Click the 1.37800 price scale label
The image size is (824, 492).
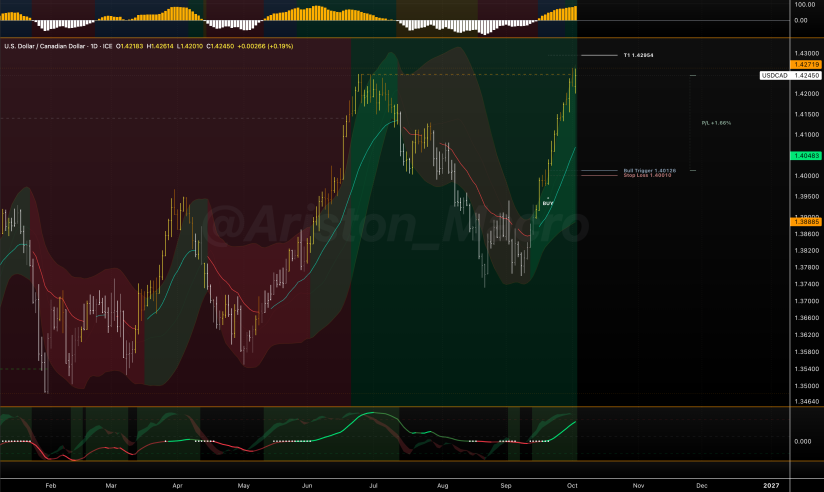(x=807, y=268)
